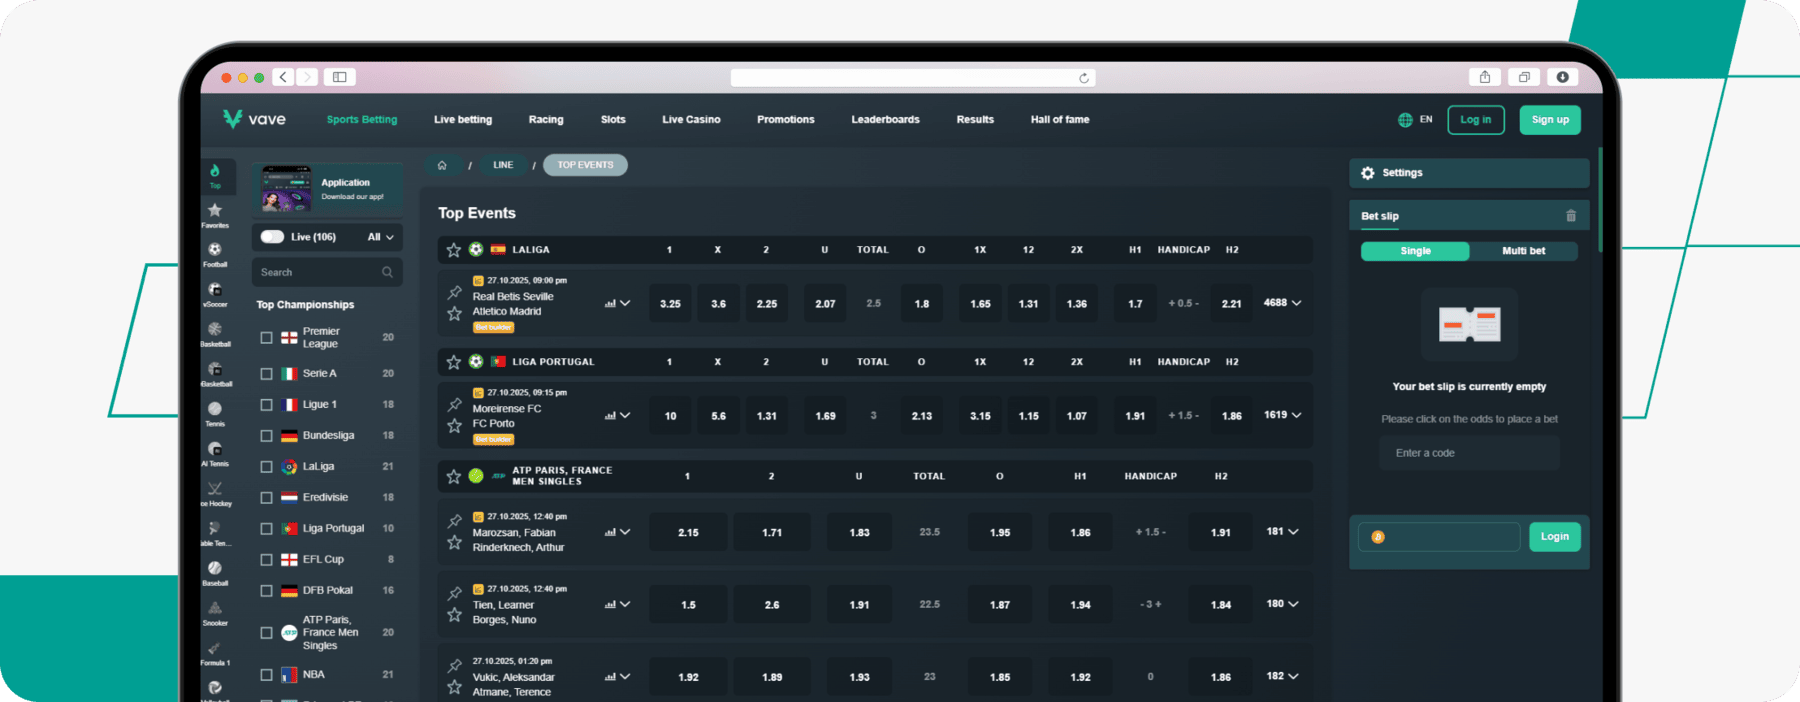Check the LaLiga checkbox
This screenshot has height=702, width=1800.
point(266,467)
